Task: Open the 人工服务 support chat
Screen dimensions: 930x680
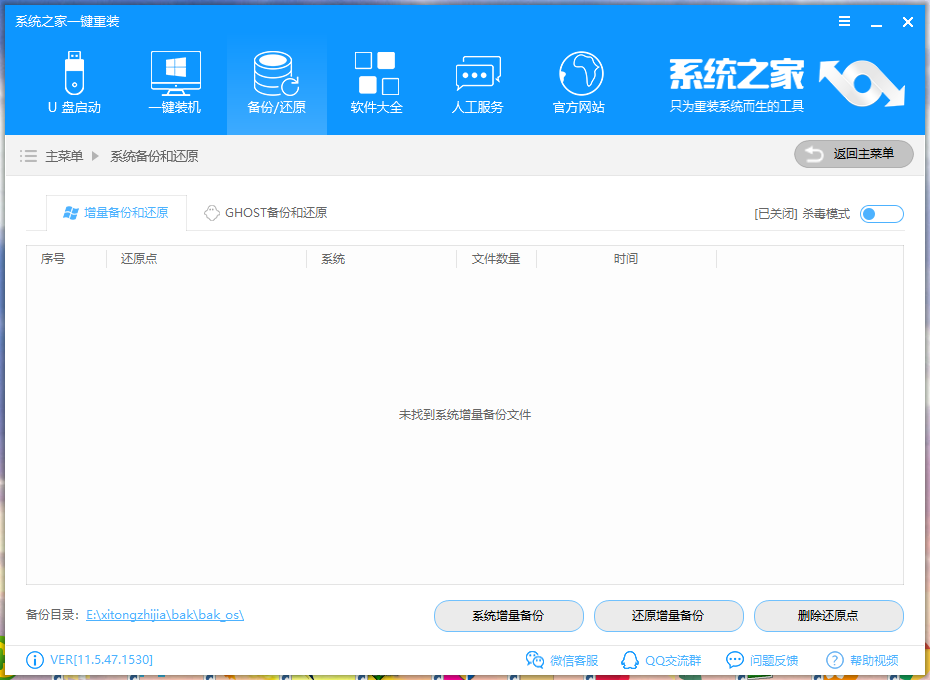Action: (477, 82)
